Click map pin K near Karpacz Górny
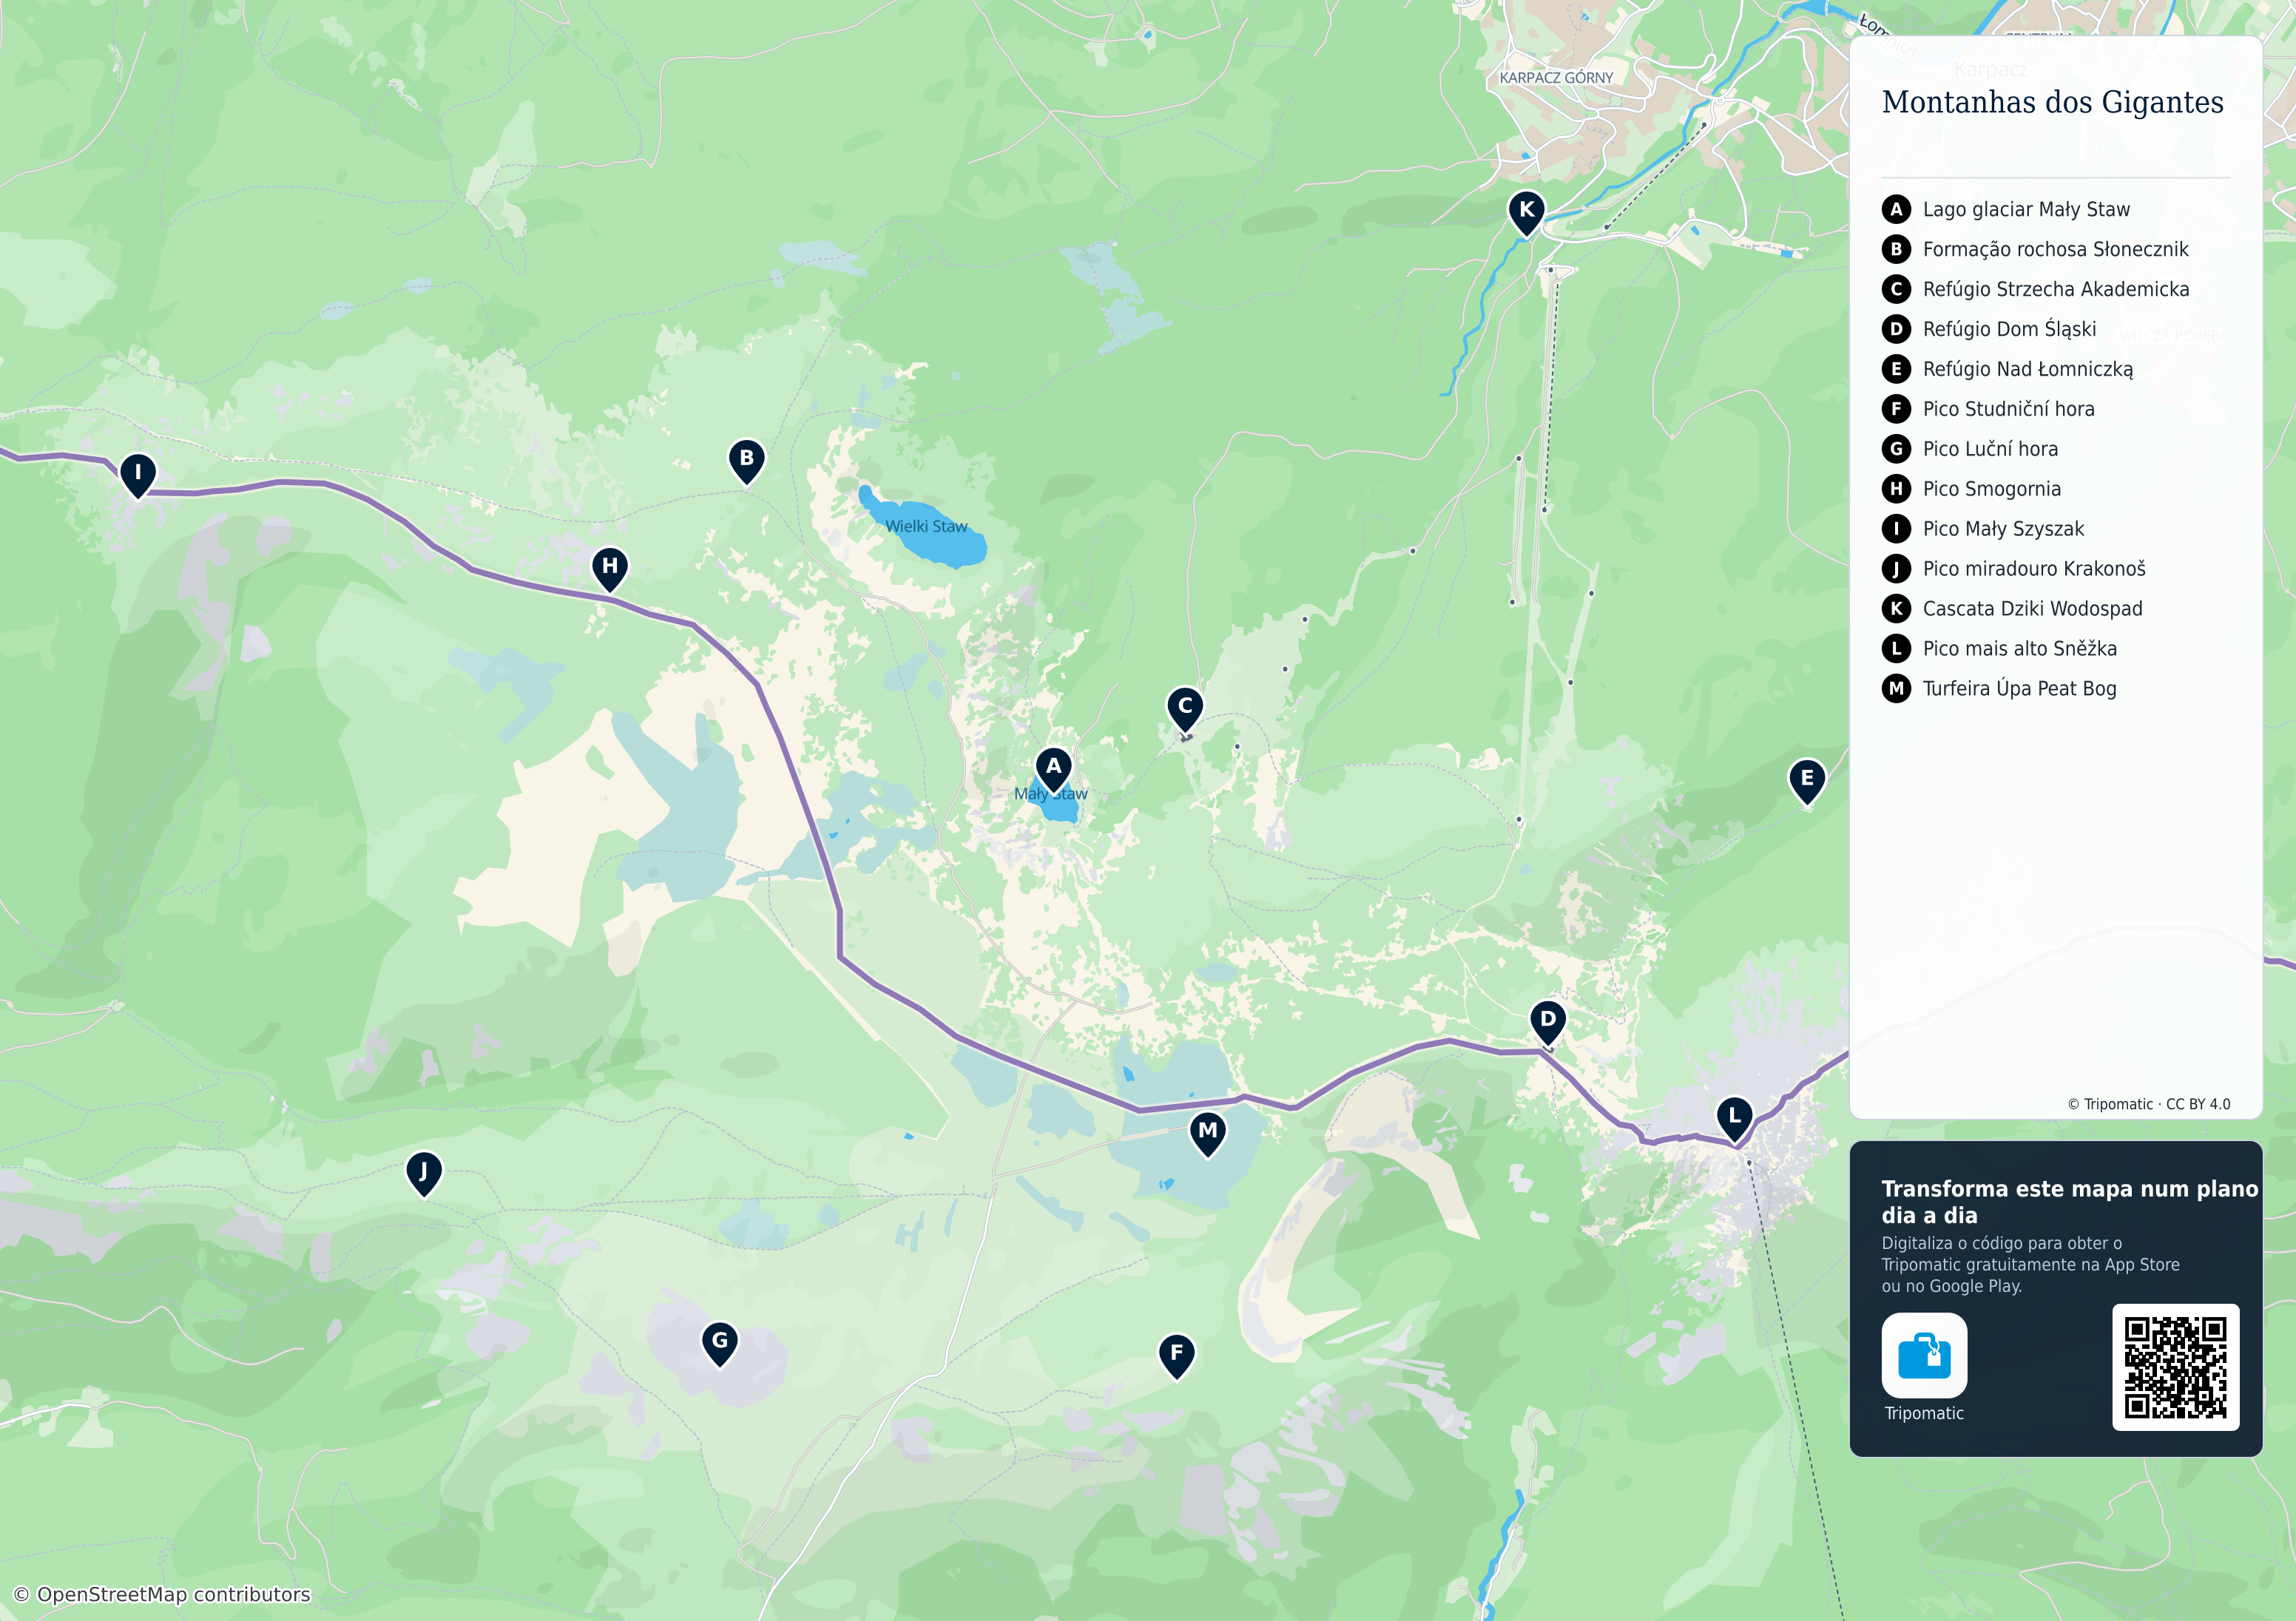Viewport: 2296px width, 1621px height. pos(1527,212)
